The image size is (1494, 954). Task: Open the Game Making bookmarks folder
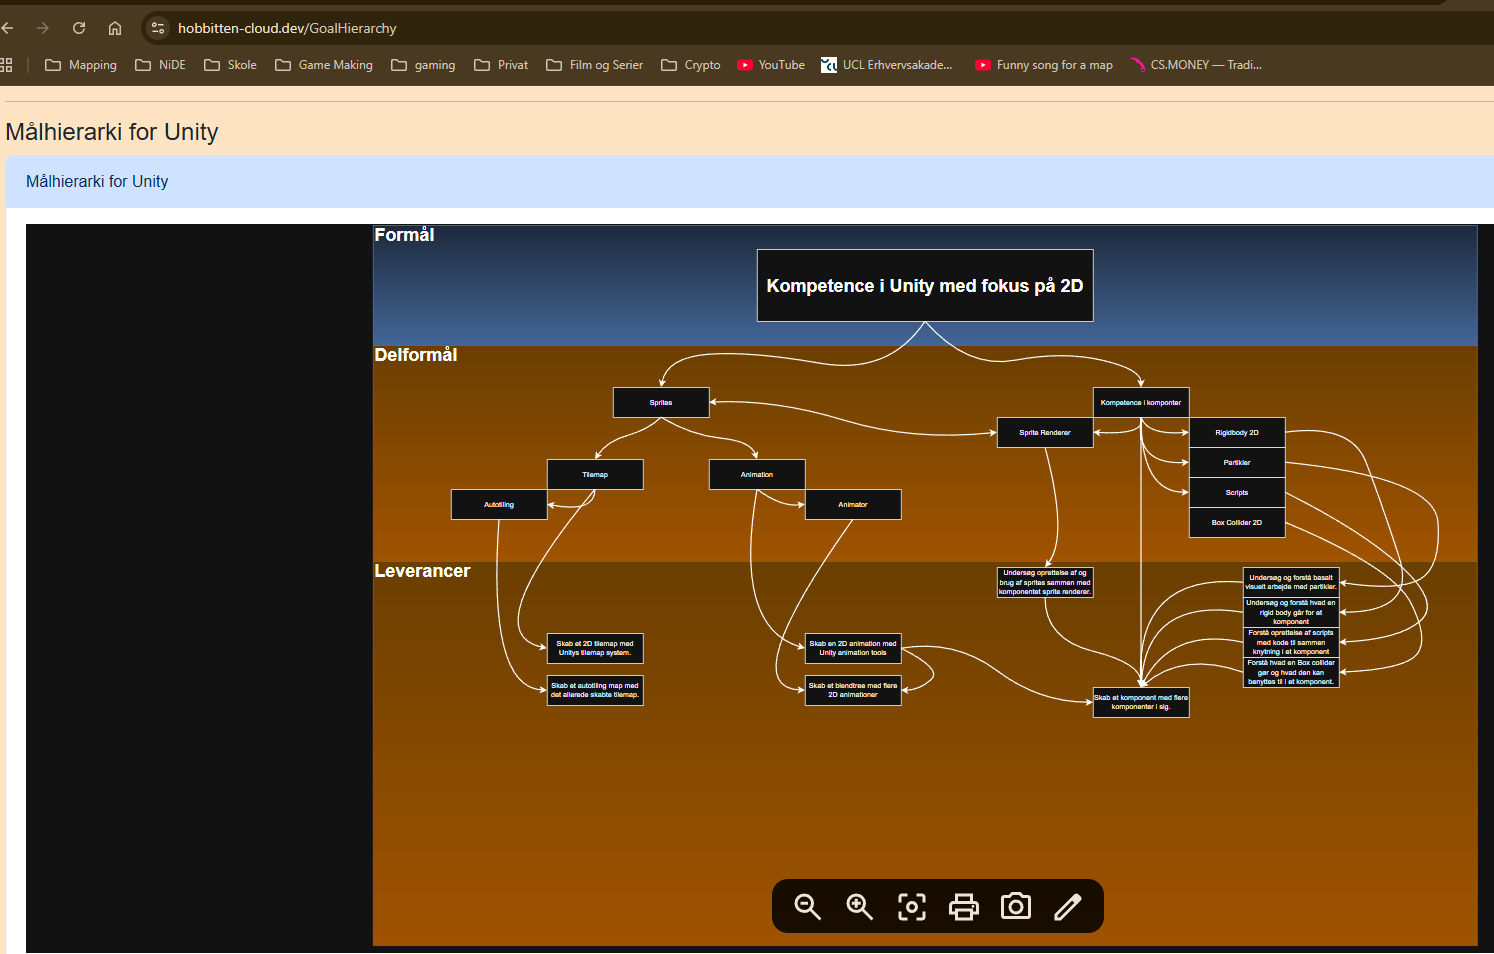324,65
